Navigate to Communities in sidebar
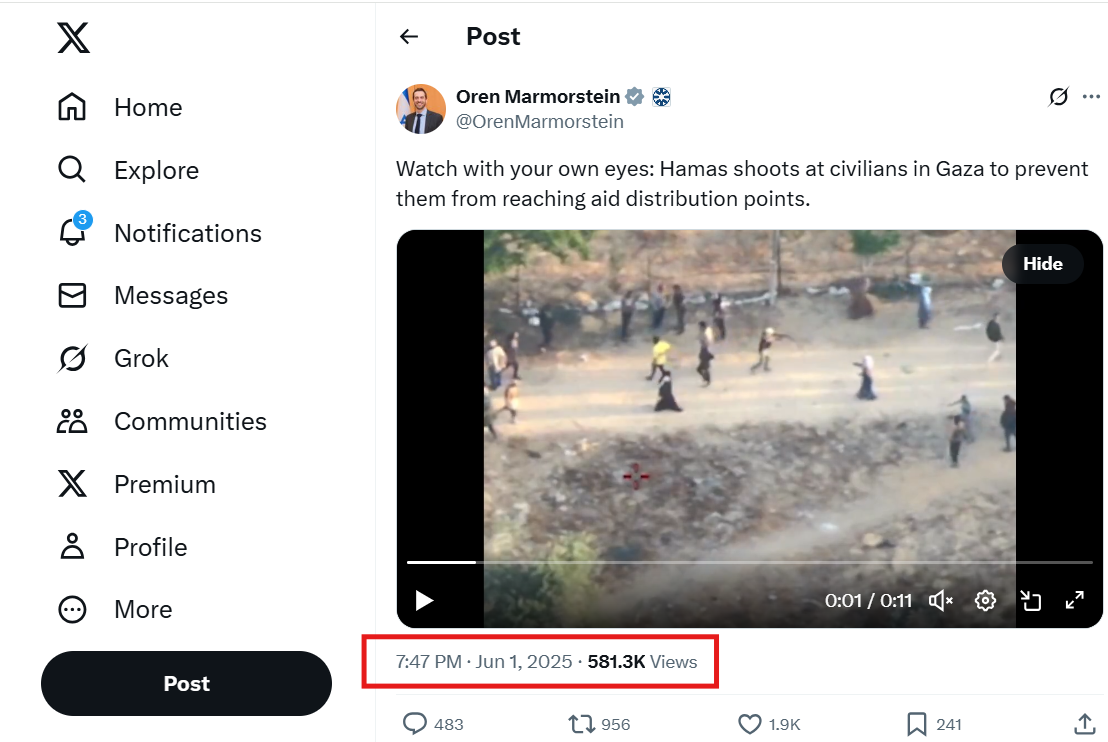 (x=190, y=421)
